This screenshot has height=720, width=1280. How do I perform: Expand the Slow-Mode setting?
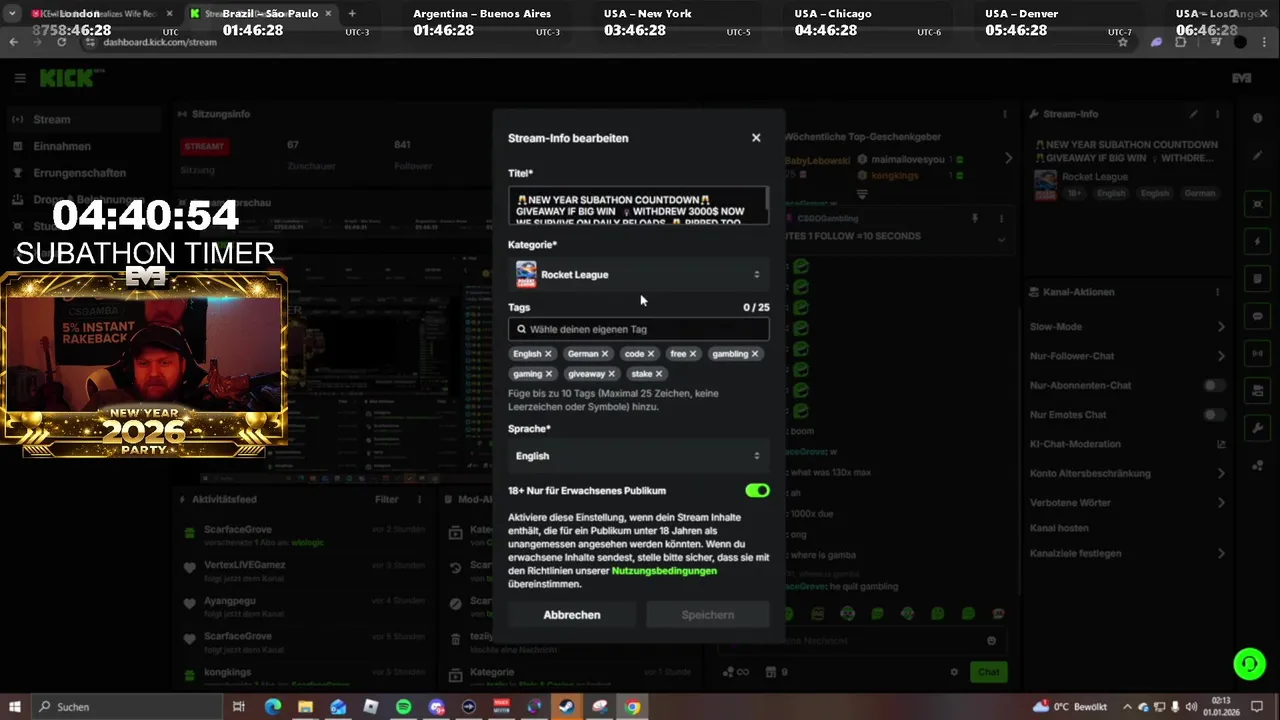[1127, 327]
